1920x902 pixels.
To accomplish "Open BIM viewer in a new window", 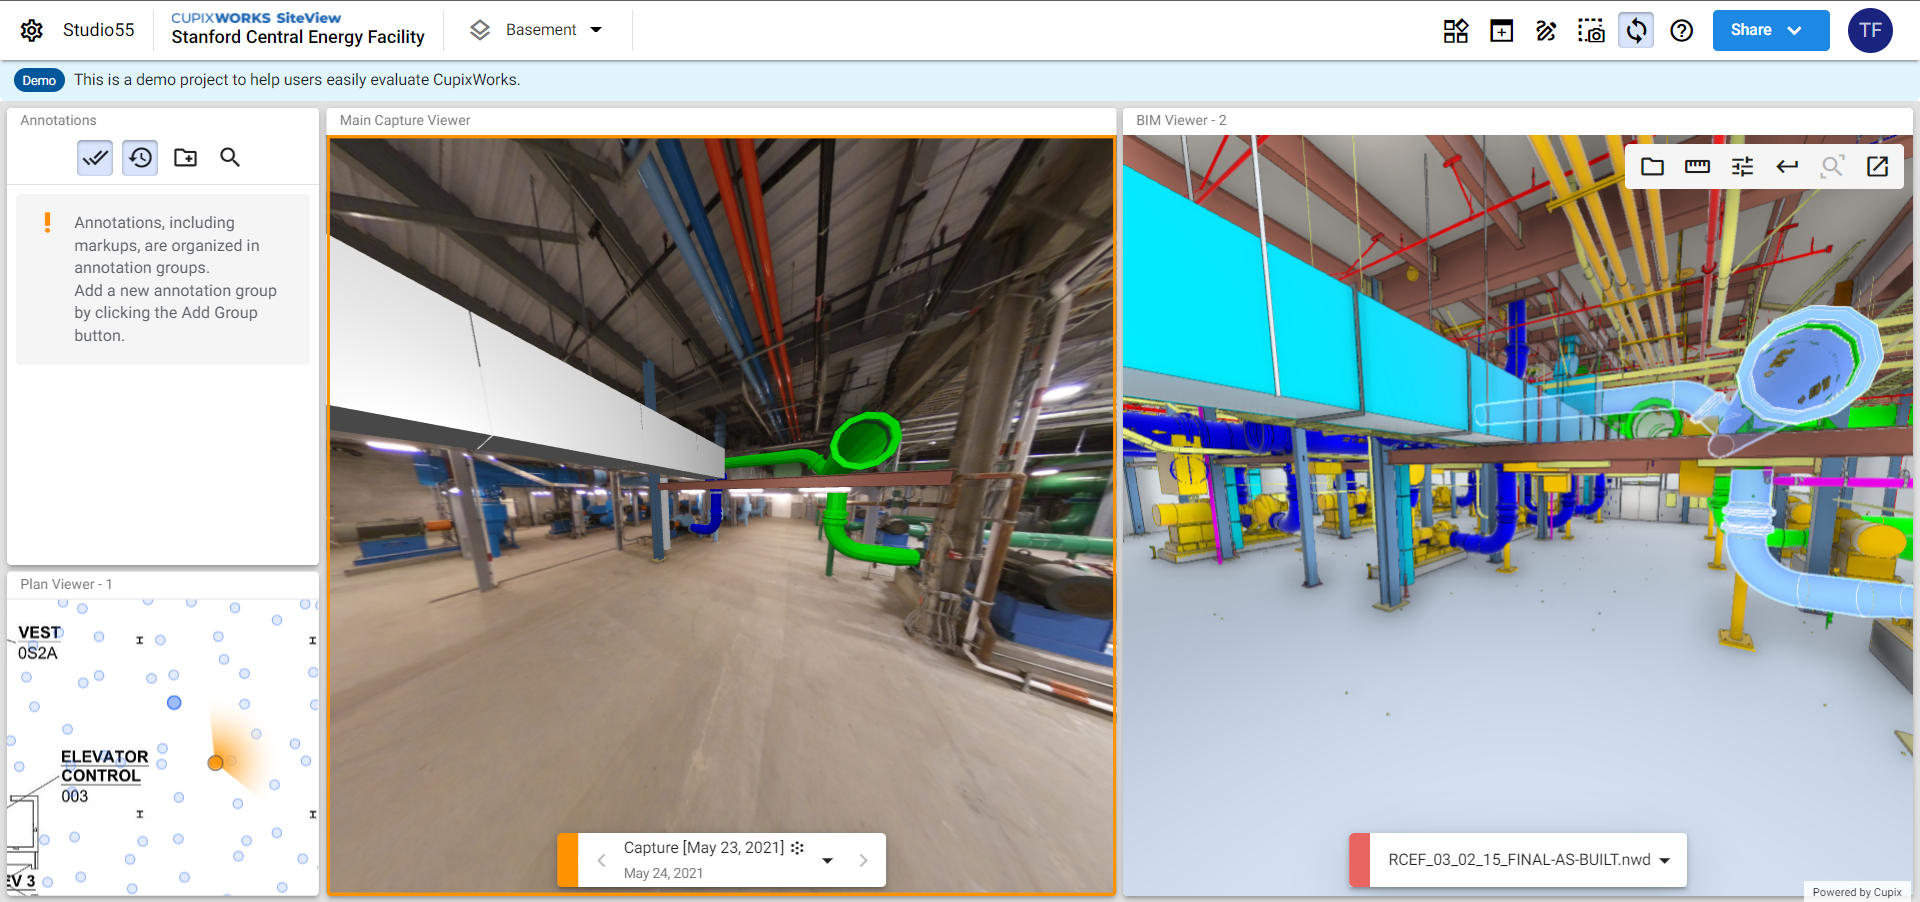I will (x=1877, y=166).
